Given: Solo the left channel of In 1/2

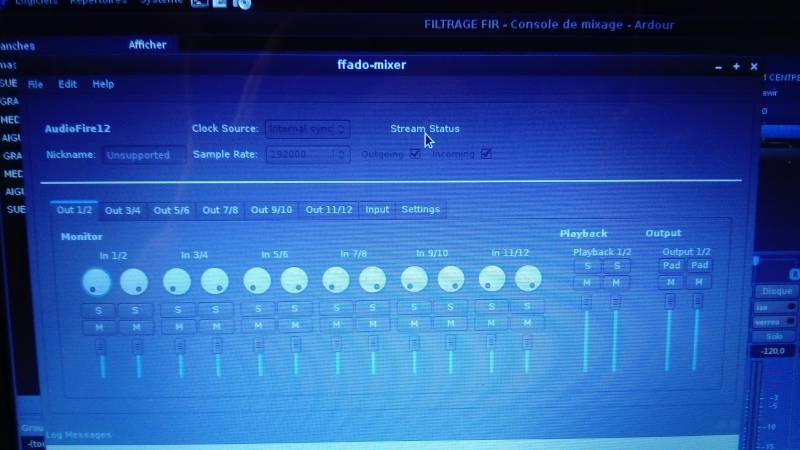Looking at the screenshot, I should 98,310.
